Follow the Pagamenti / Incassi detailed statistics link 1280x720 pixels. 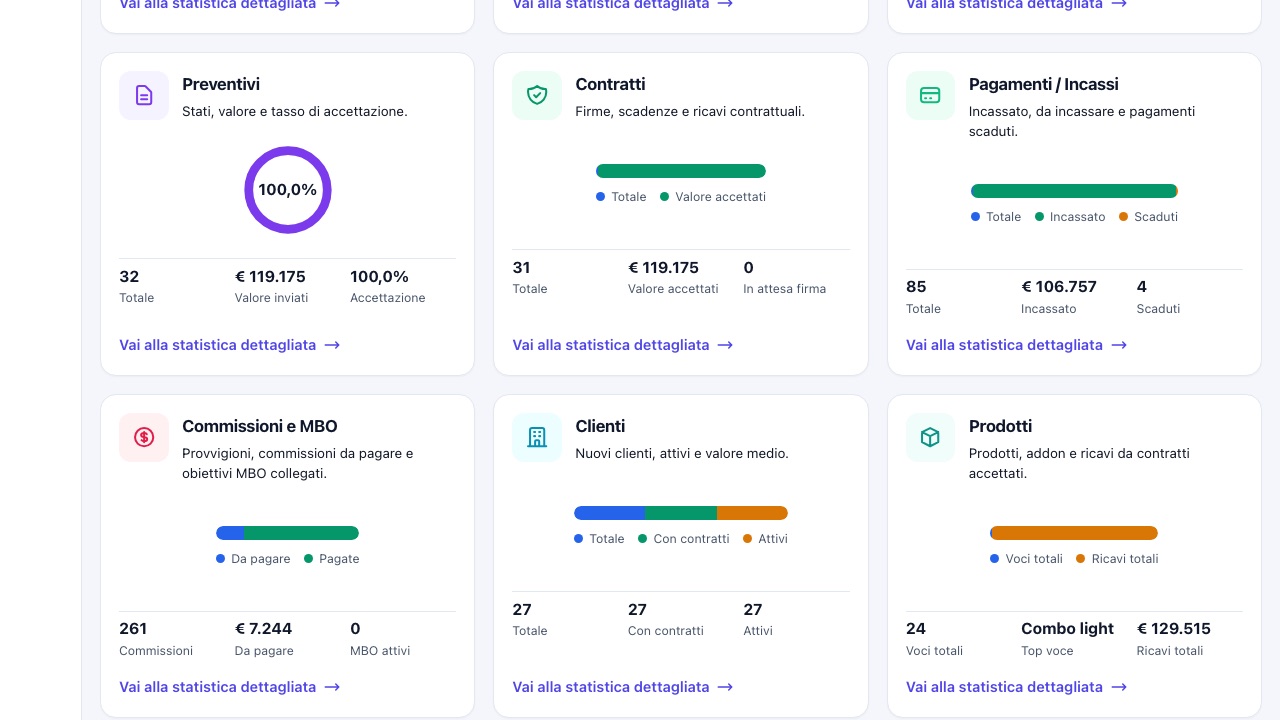1016,345
